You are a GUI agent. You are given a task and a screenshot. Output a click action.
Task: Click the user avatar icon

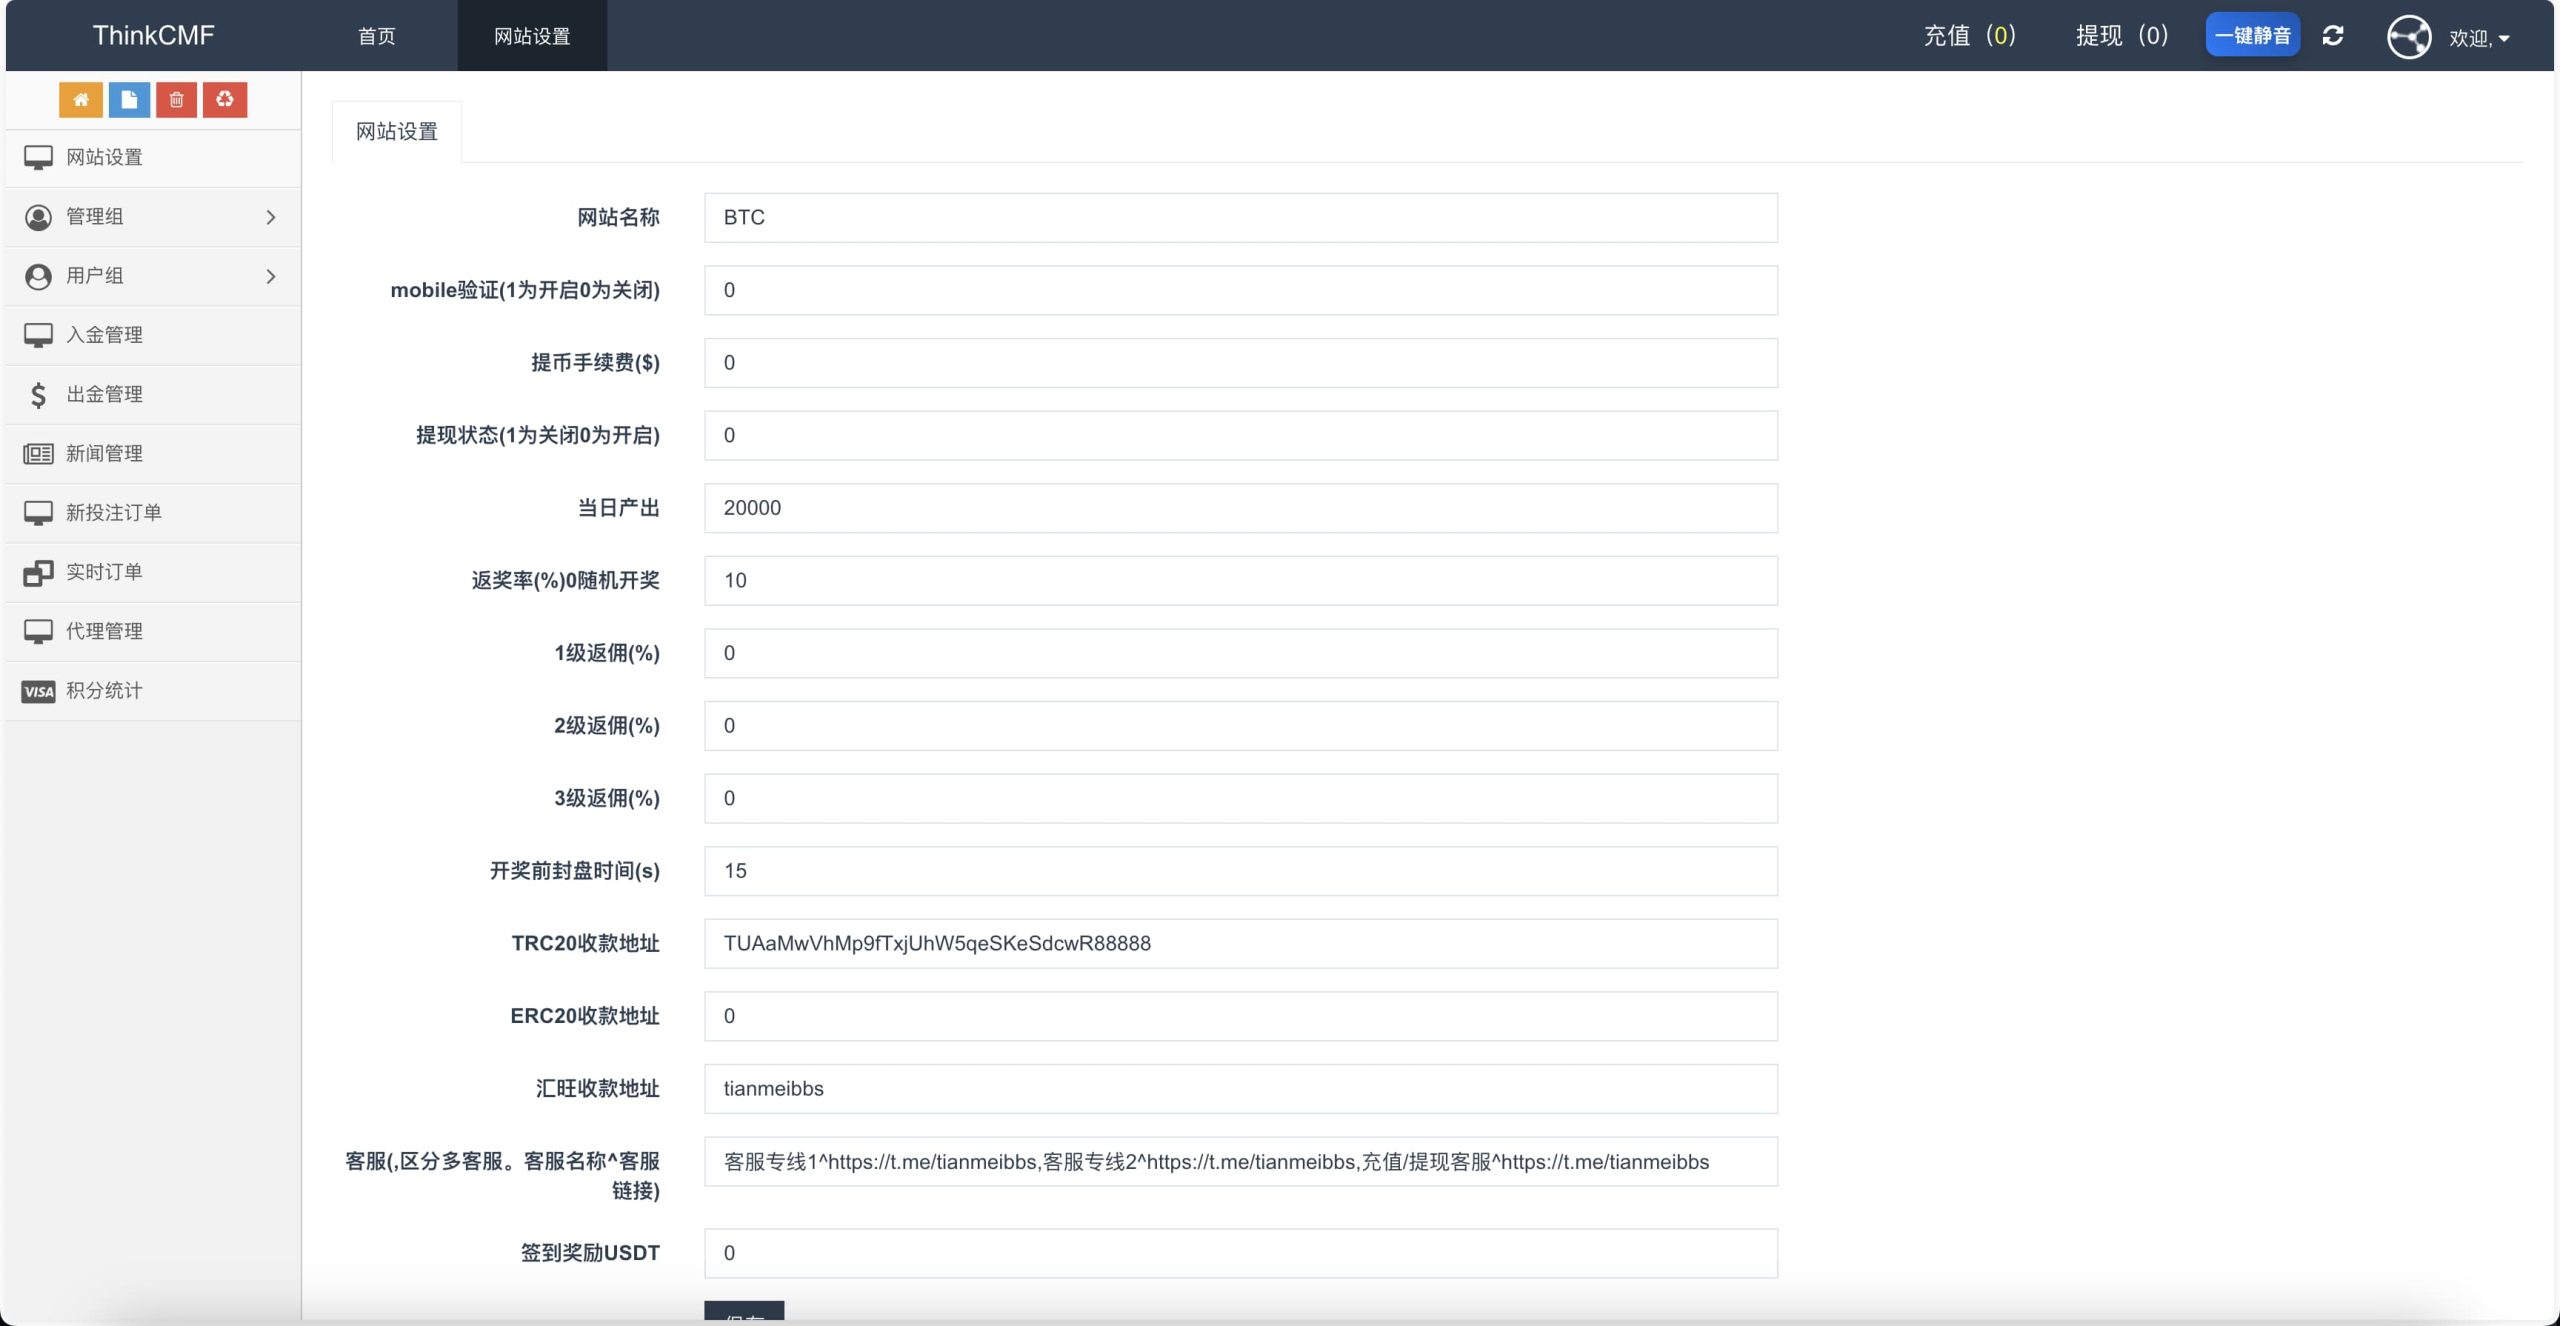click(x=2409, y=37)
